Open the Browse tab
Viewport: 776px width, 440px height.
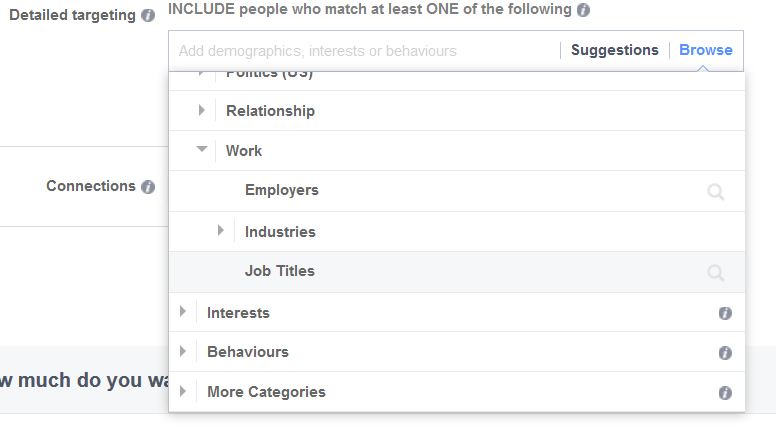(705, 50)
